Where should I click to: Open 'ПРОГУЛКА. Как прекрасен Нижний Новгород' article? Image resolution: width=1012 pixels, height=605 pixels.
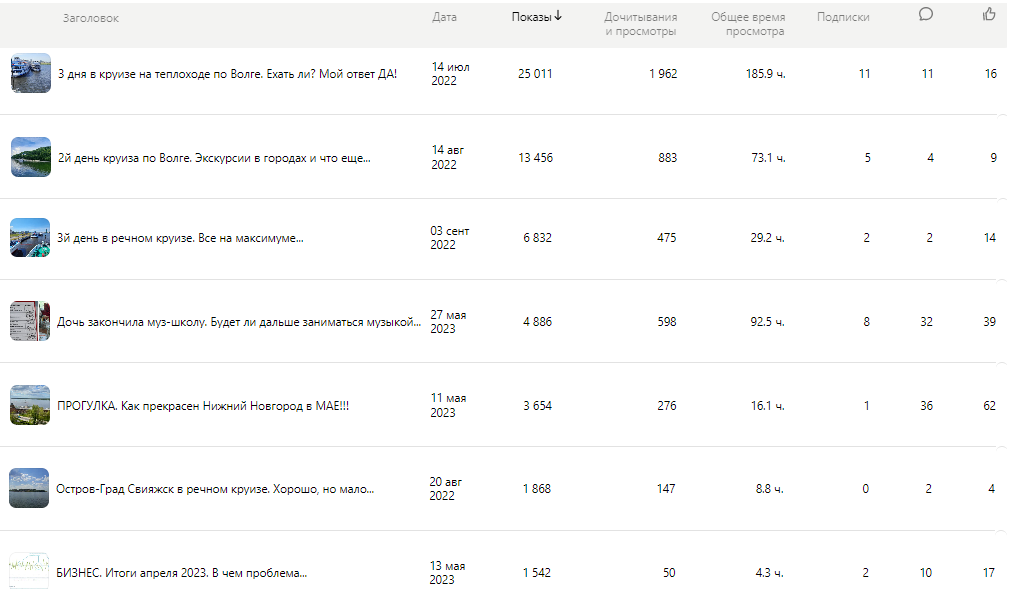pyautogui.click(x=203, y=406)
